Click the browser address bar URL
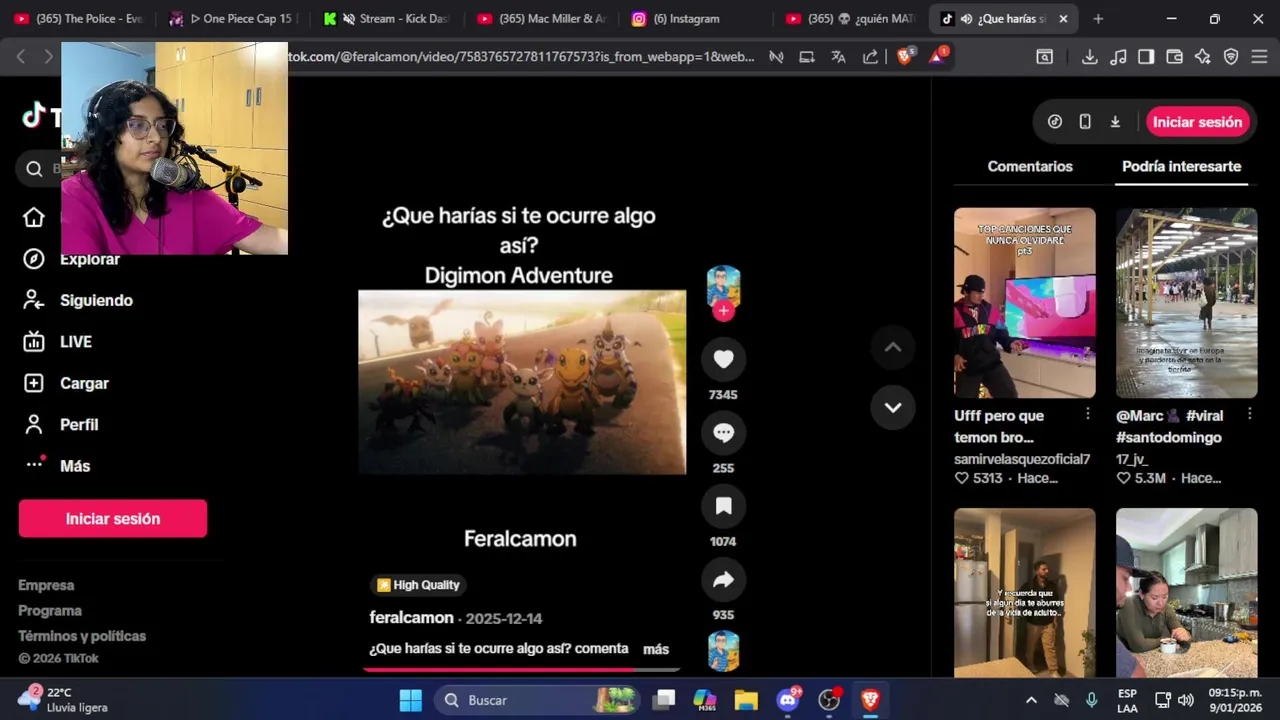This screenshot has height=720, width=1280. [x=520, y=57]
